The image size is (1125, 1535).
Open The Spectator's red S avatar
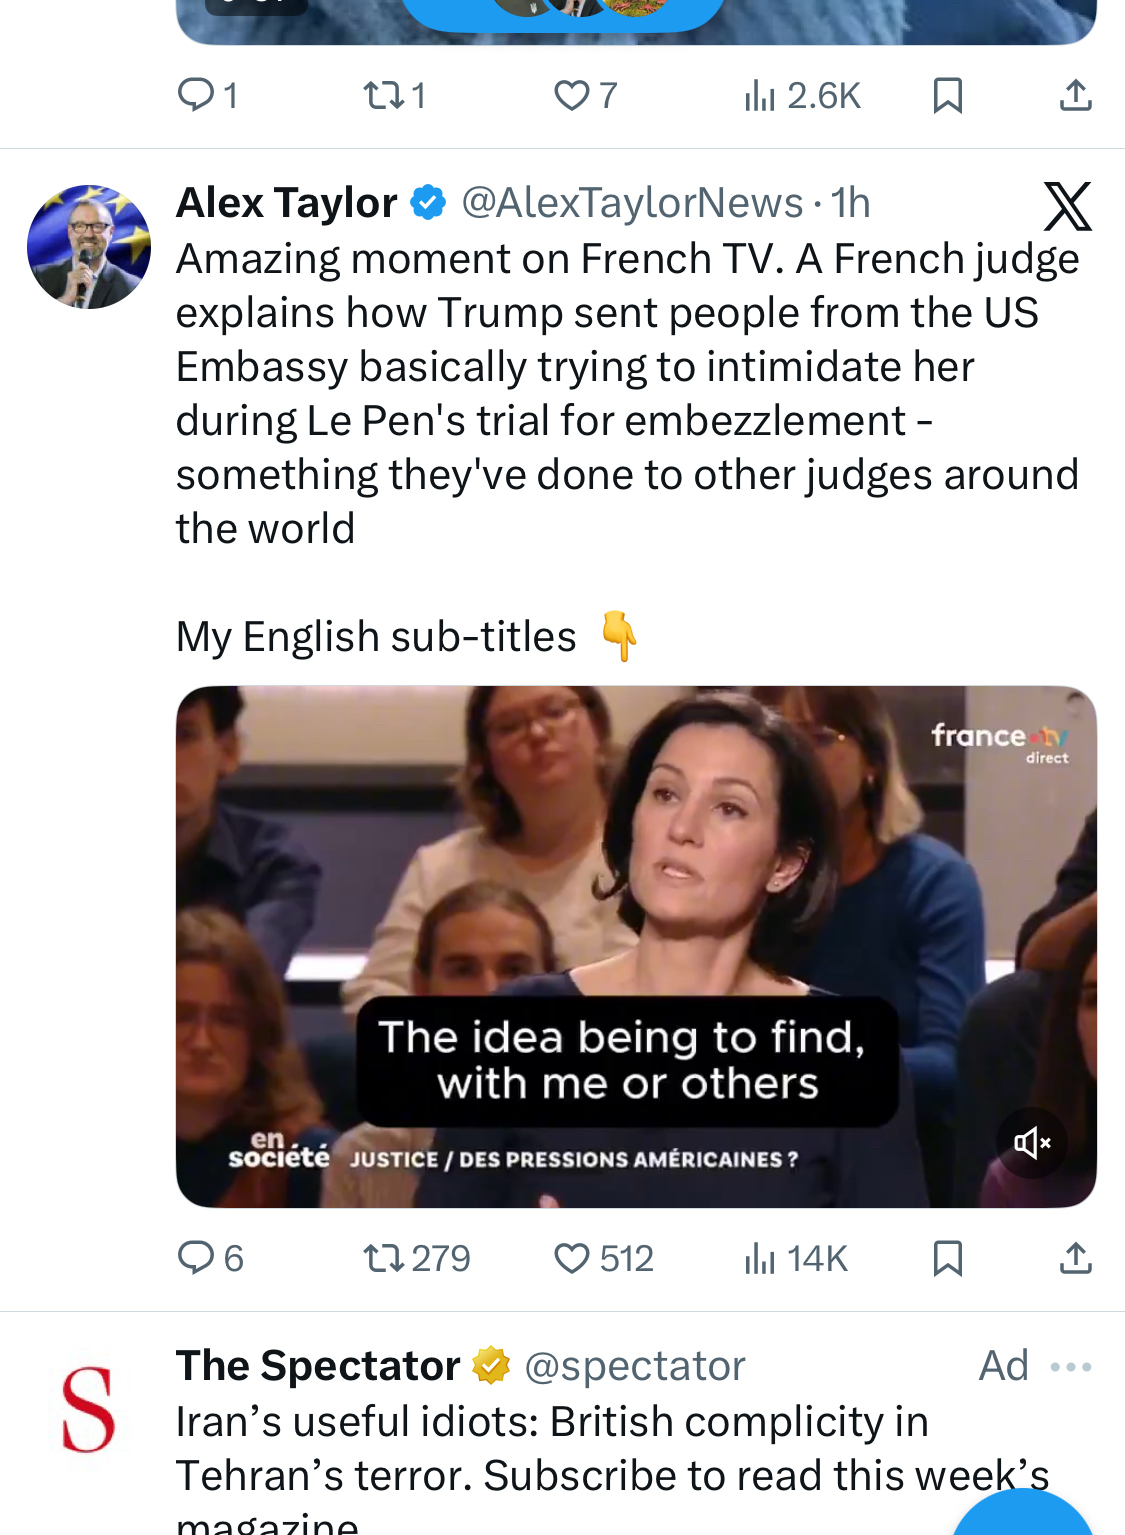click(89, 1409)
